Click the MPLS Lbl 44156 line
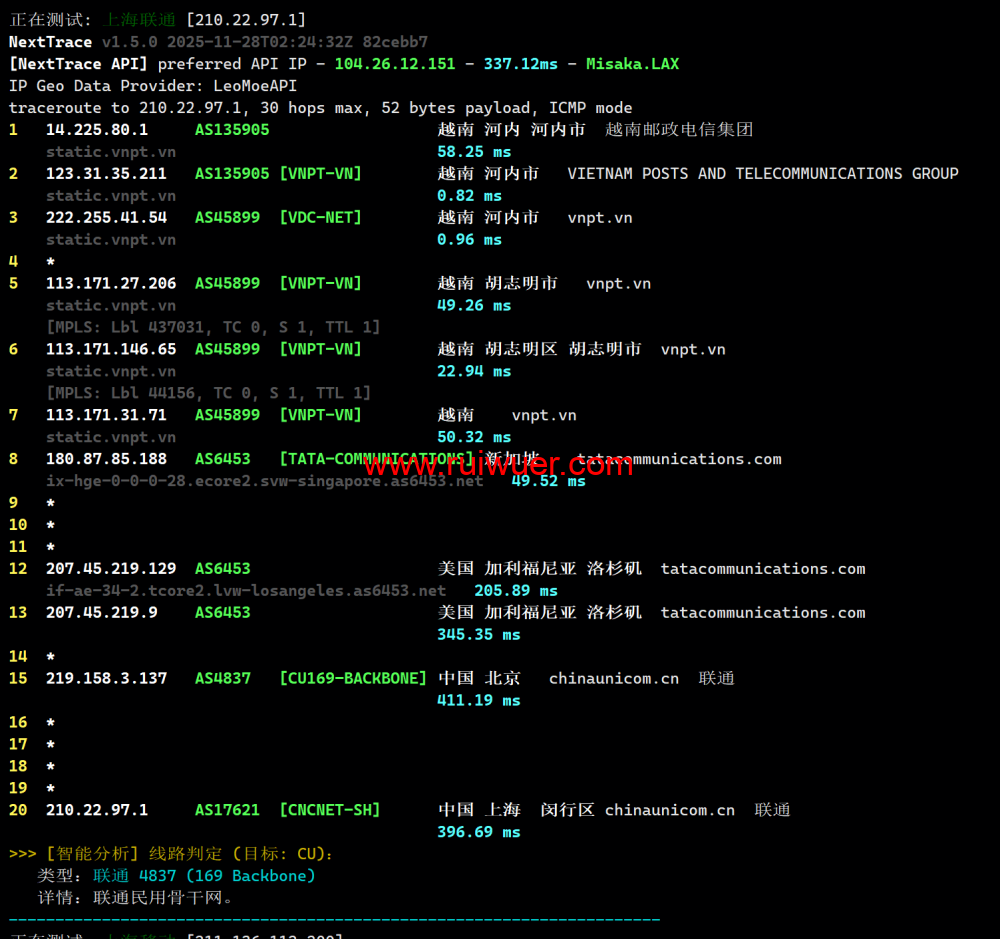Screen dimensions: 1000x939 tap(208, 393)
